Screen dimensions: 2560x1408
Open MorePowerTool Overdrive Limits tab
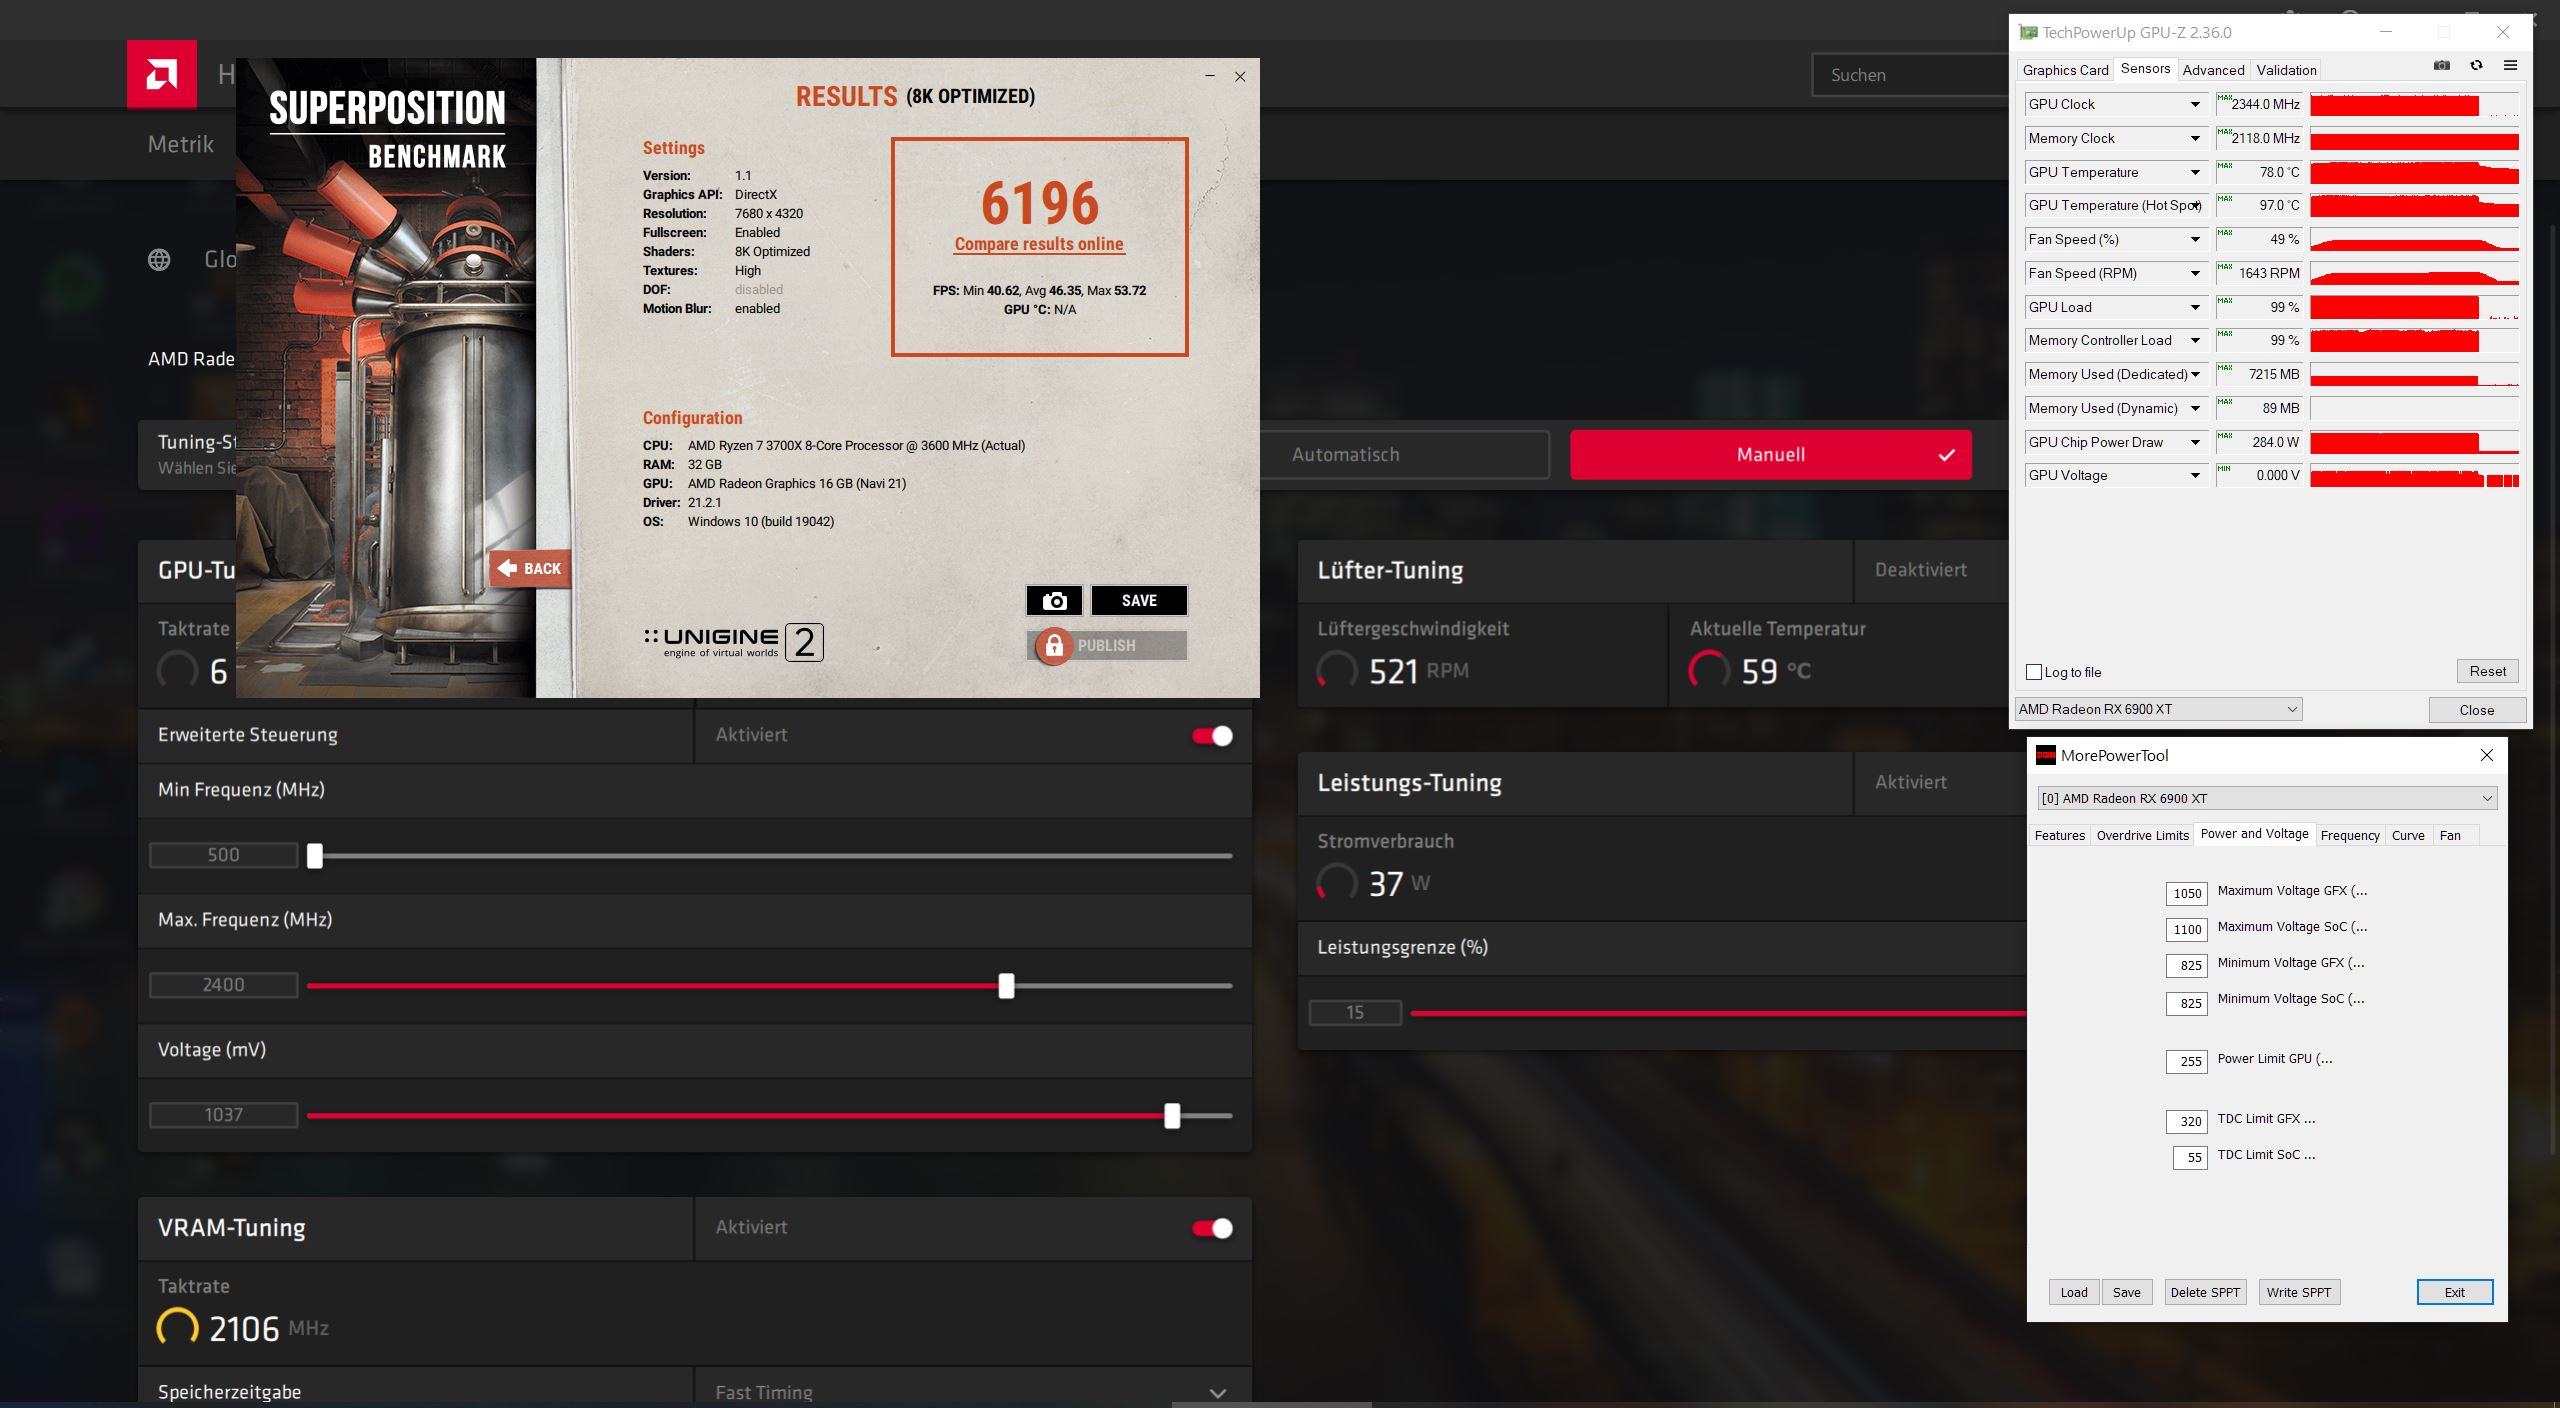click(x=2142, y=835)
